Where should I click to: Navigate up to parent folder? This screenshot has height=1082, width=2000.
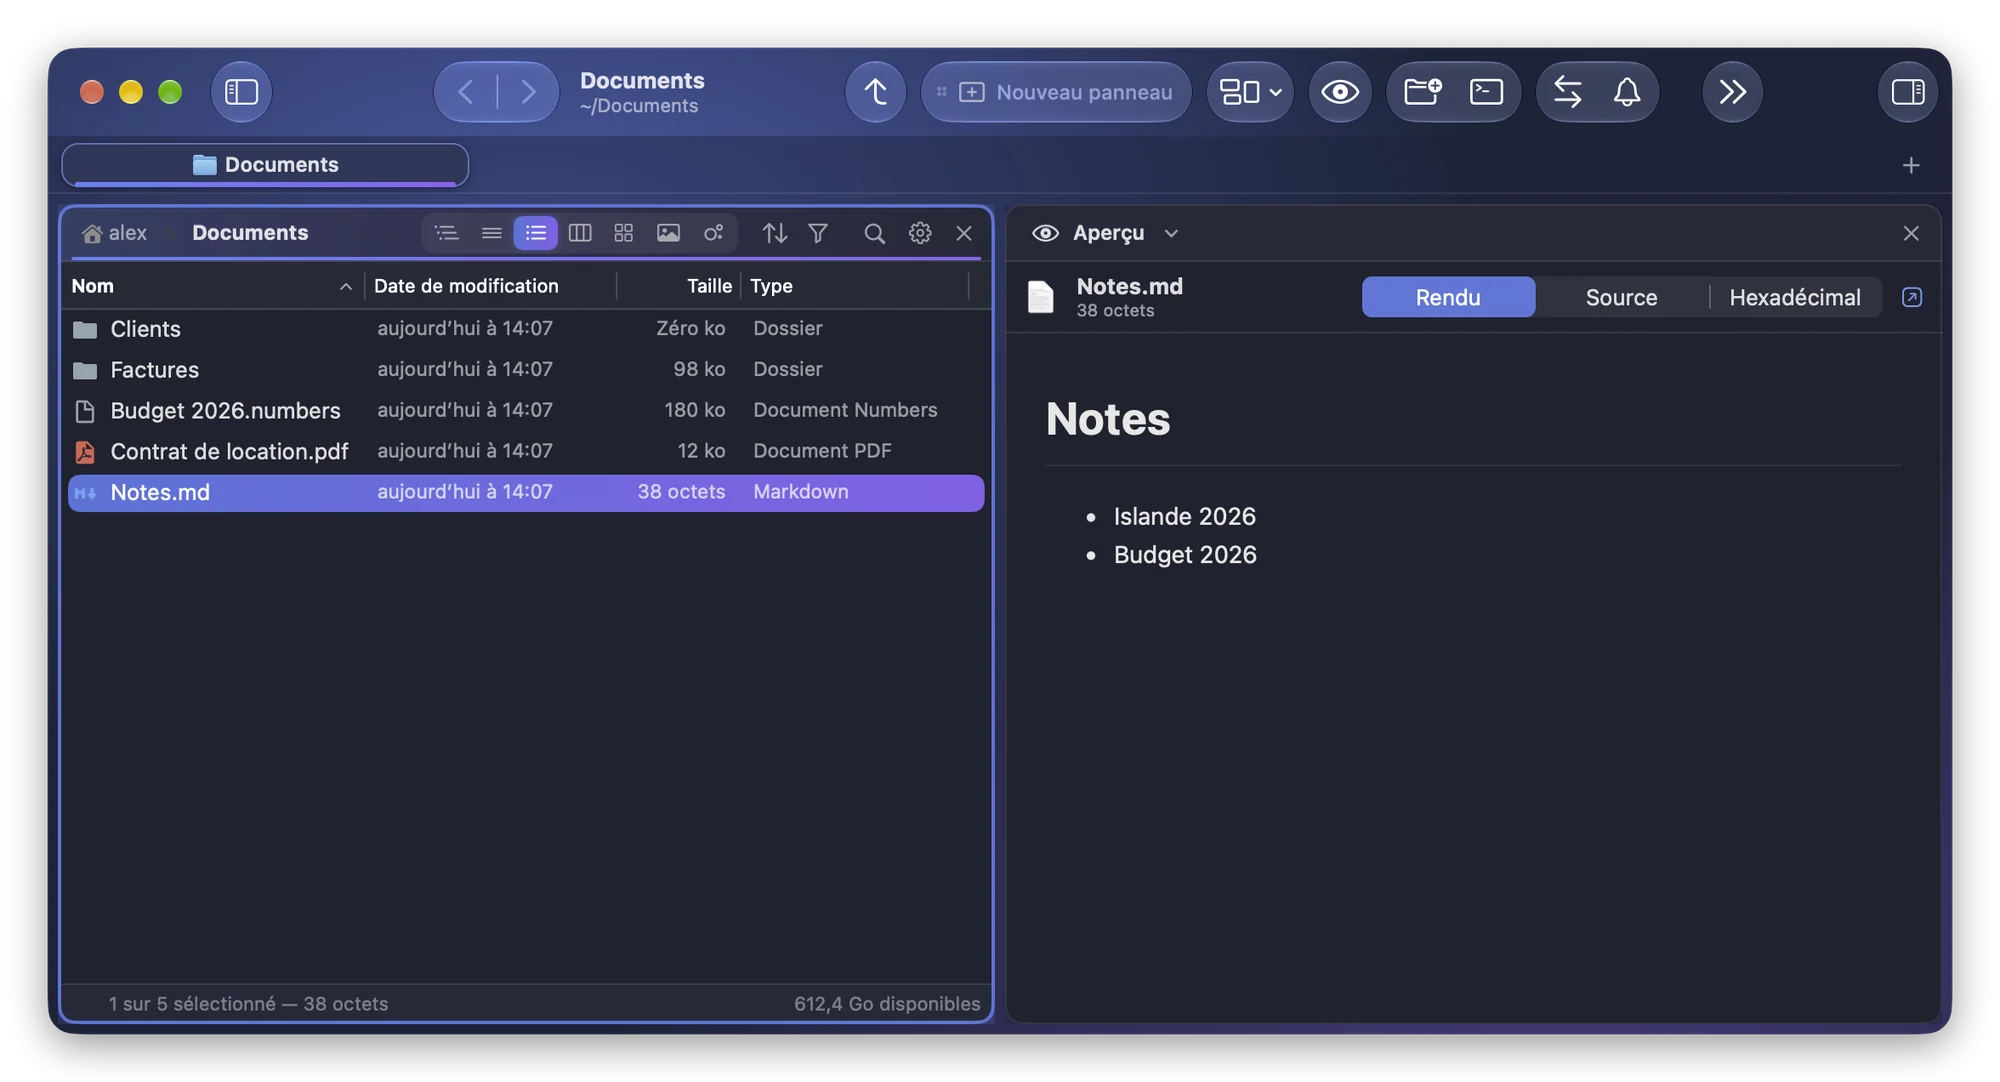point(875,92)
